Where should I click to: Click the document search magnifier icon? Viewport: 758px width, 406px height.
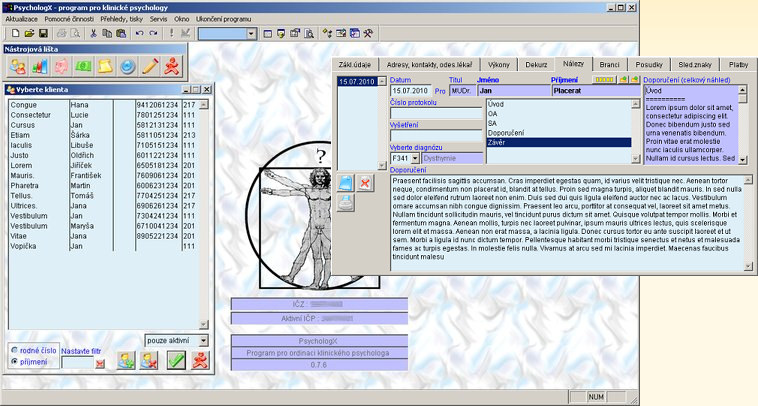309,33
